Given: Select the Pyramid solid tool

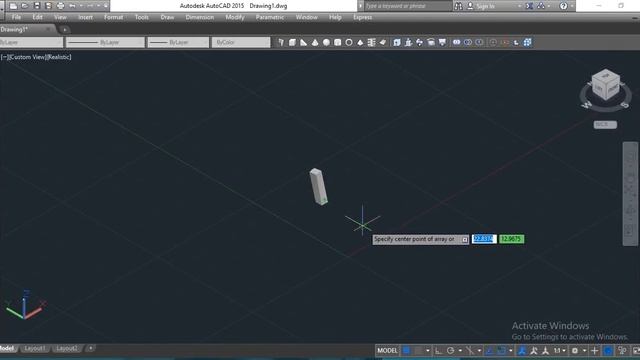Looking at the screenshot, I should tap(360, 42).
